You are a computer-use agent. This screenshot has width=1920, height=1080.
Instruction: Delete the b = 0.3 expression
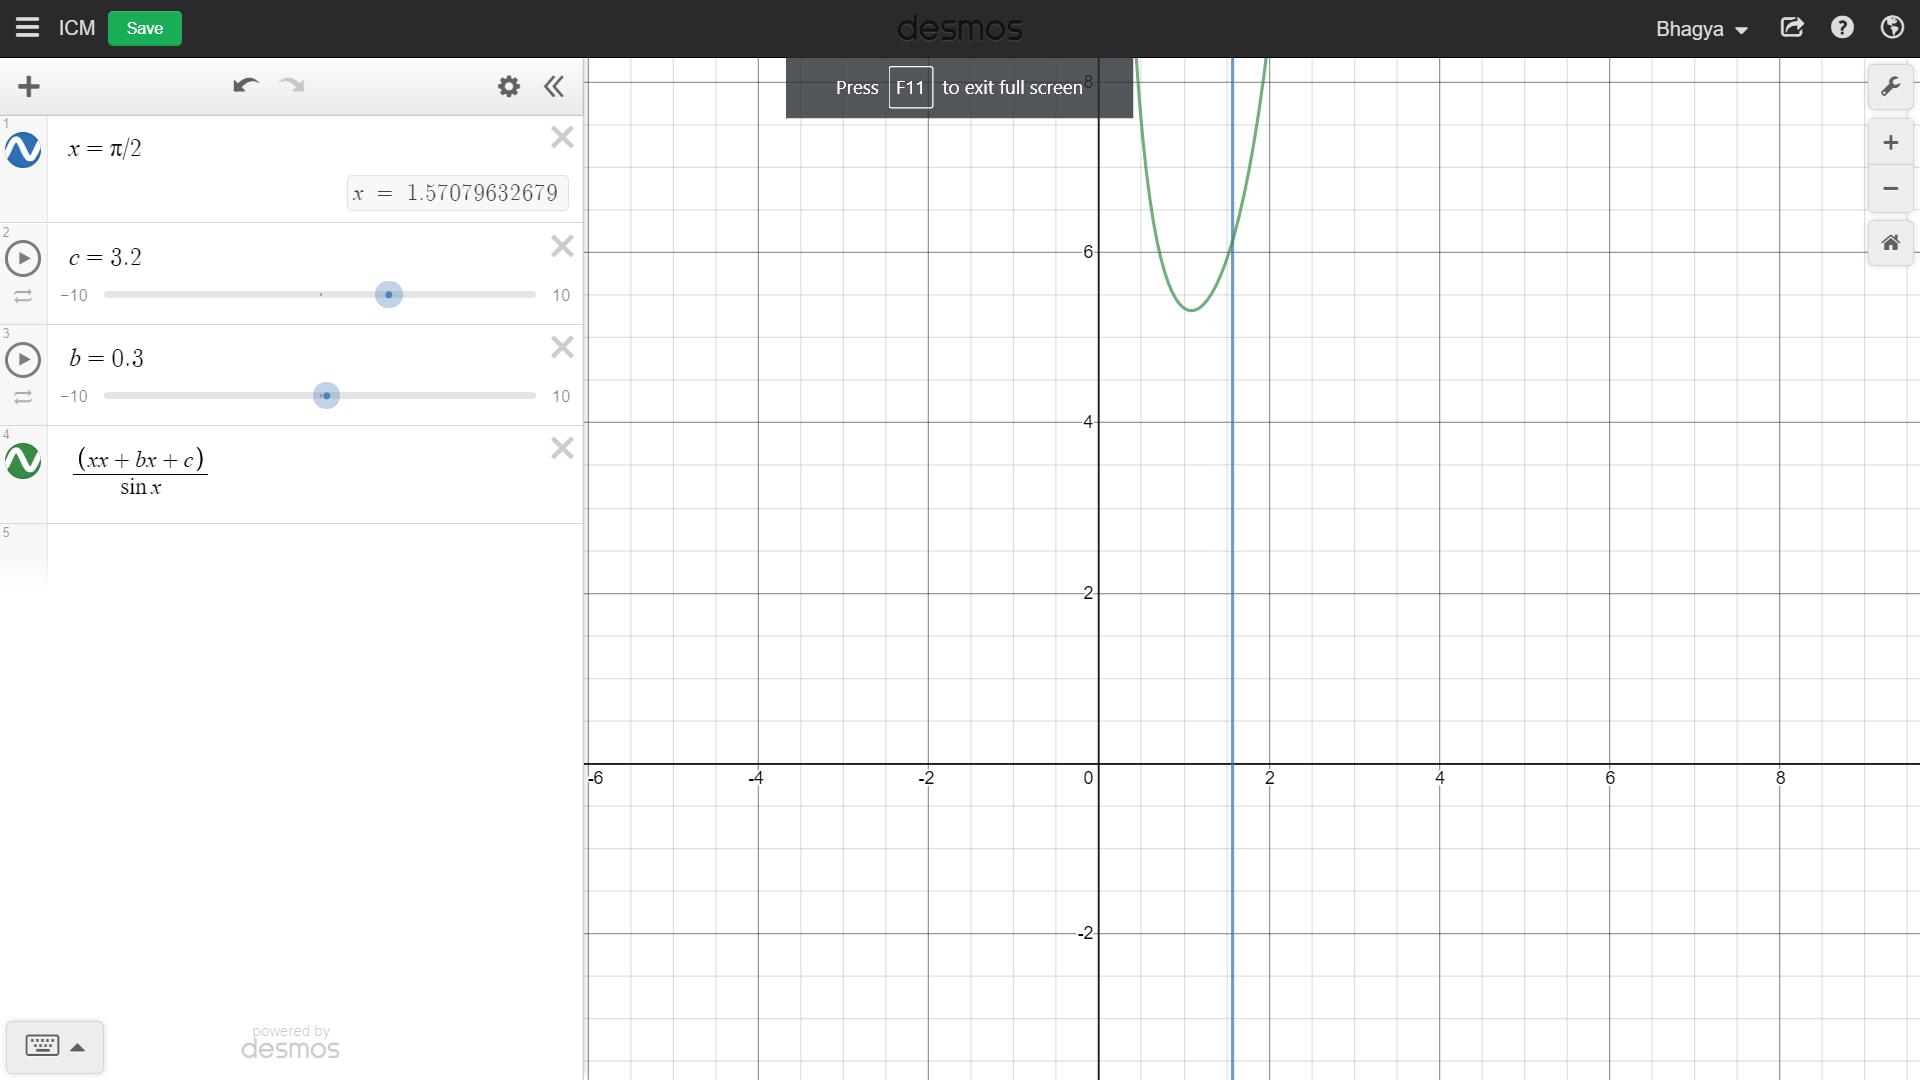pyautogui.click(x=562, y=348)
